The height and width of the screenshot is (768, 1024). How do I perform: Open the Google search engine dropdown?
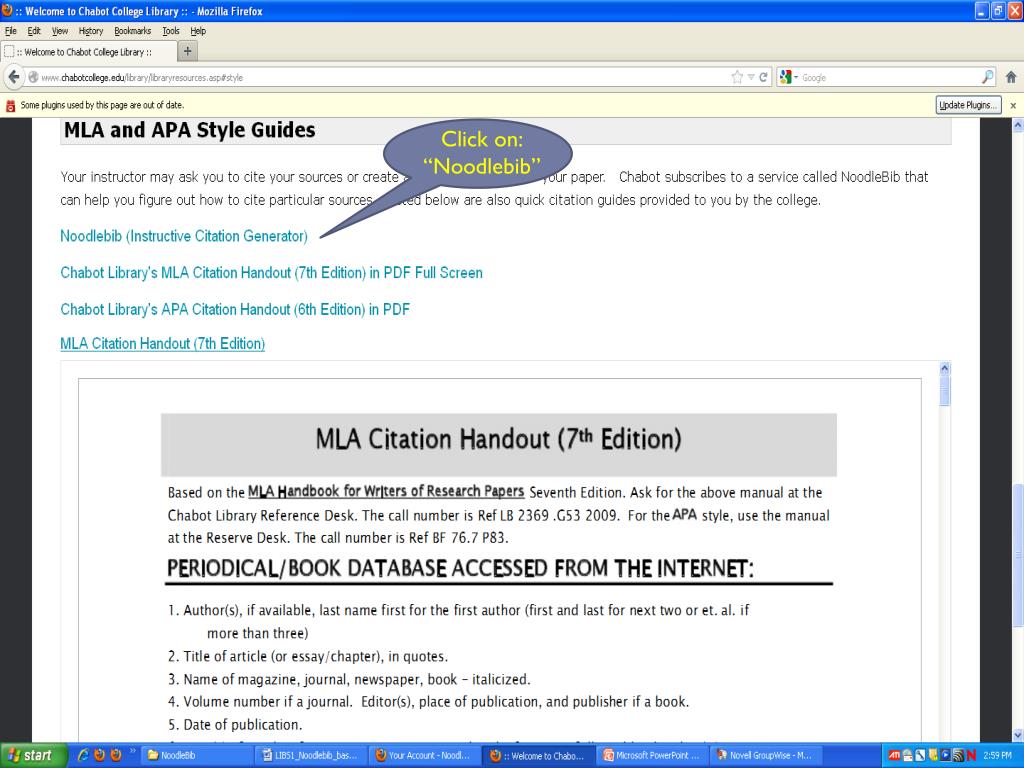789,77
